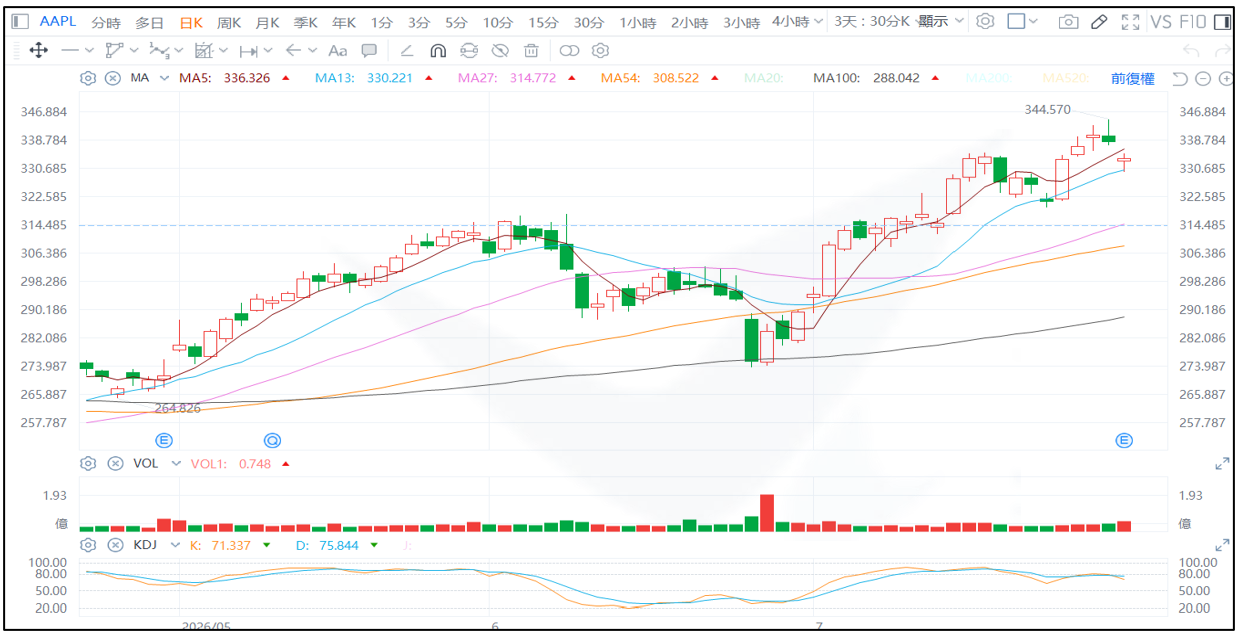This screenshot has height=631, width=1236.
Task: Zoom out the chart with minus icon
Action: 1202,78
